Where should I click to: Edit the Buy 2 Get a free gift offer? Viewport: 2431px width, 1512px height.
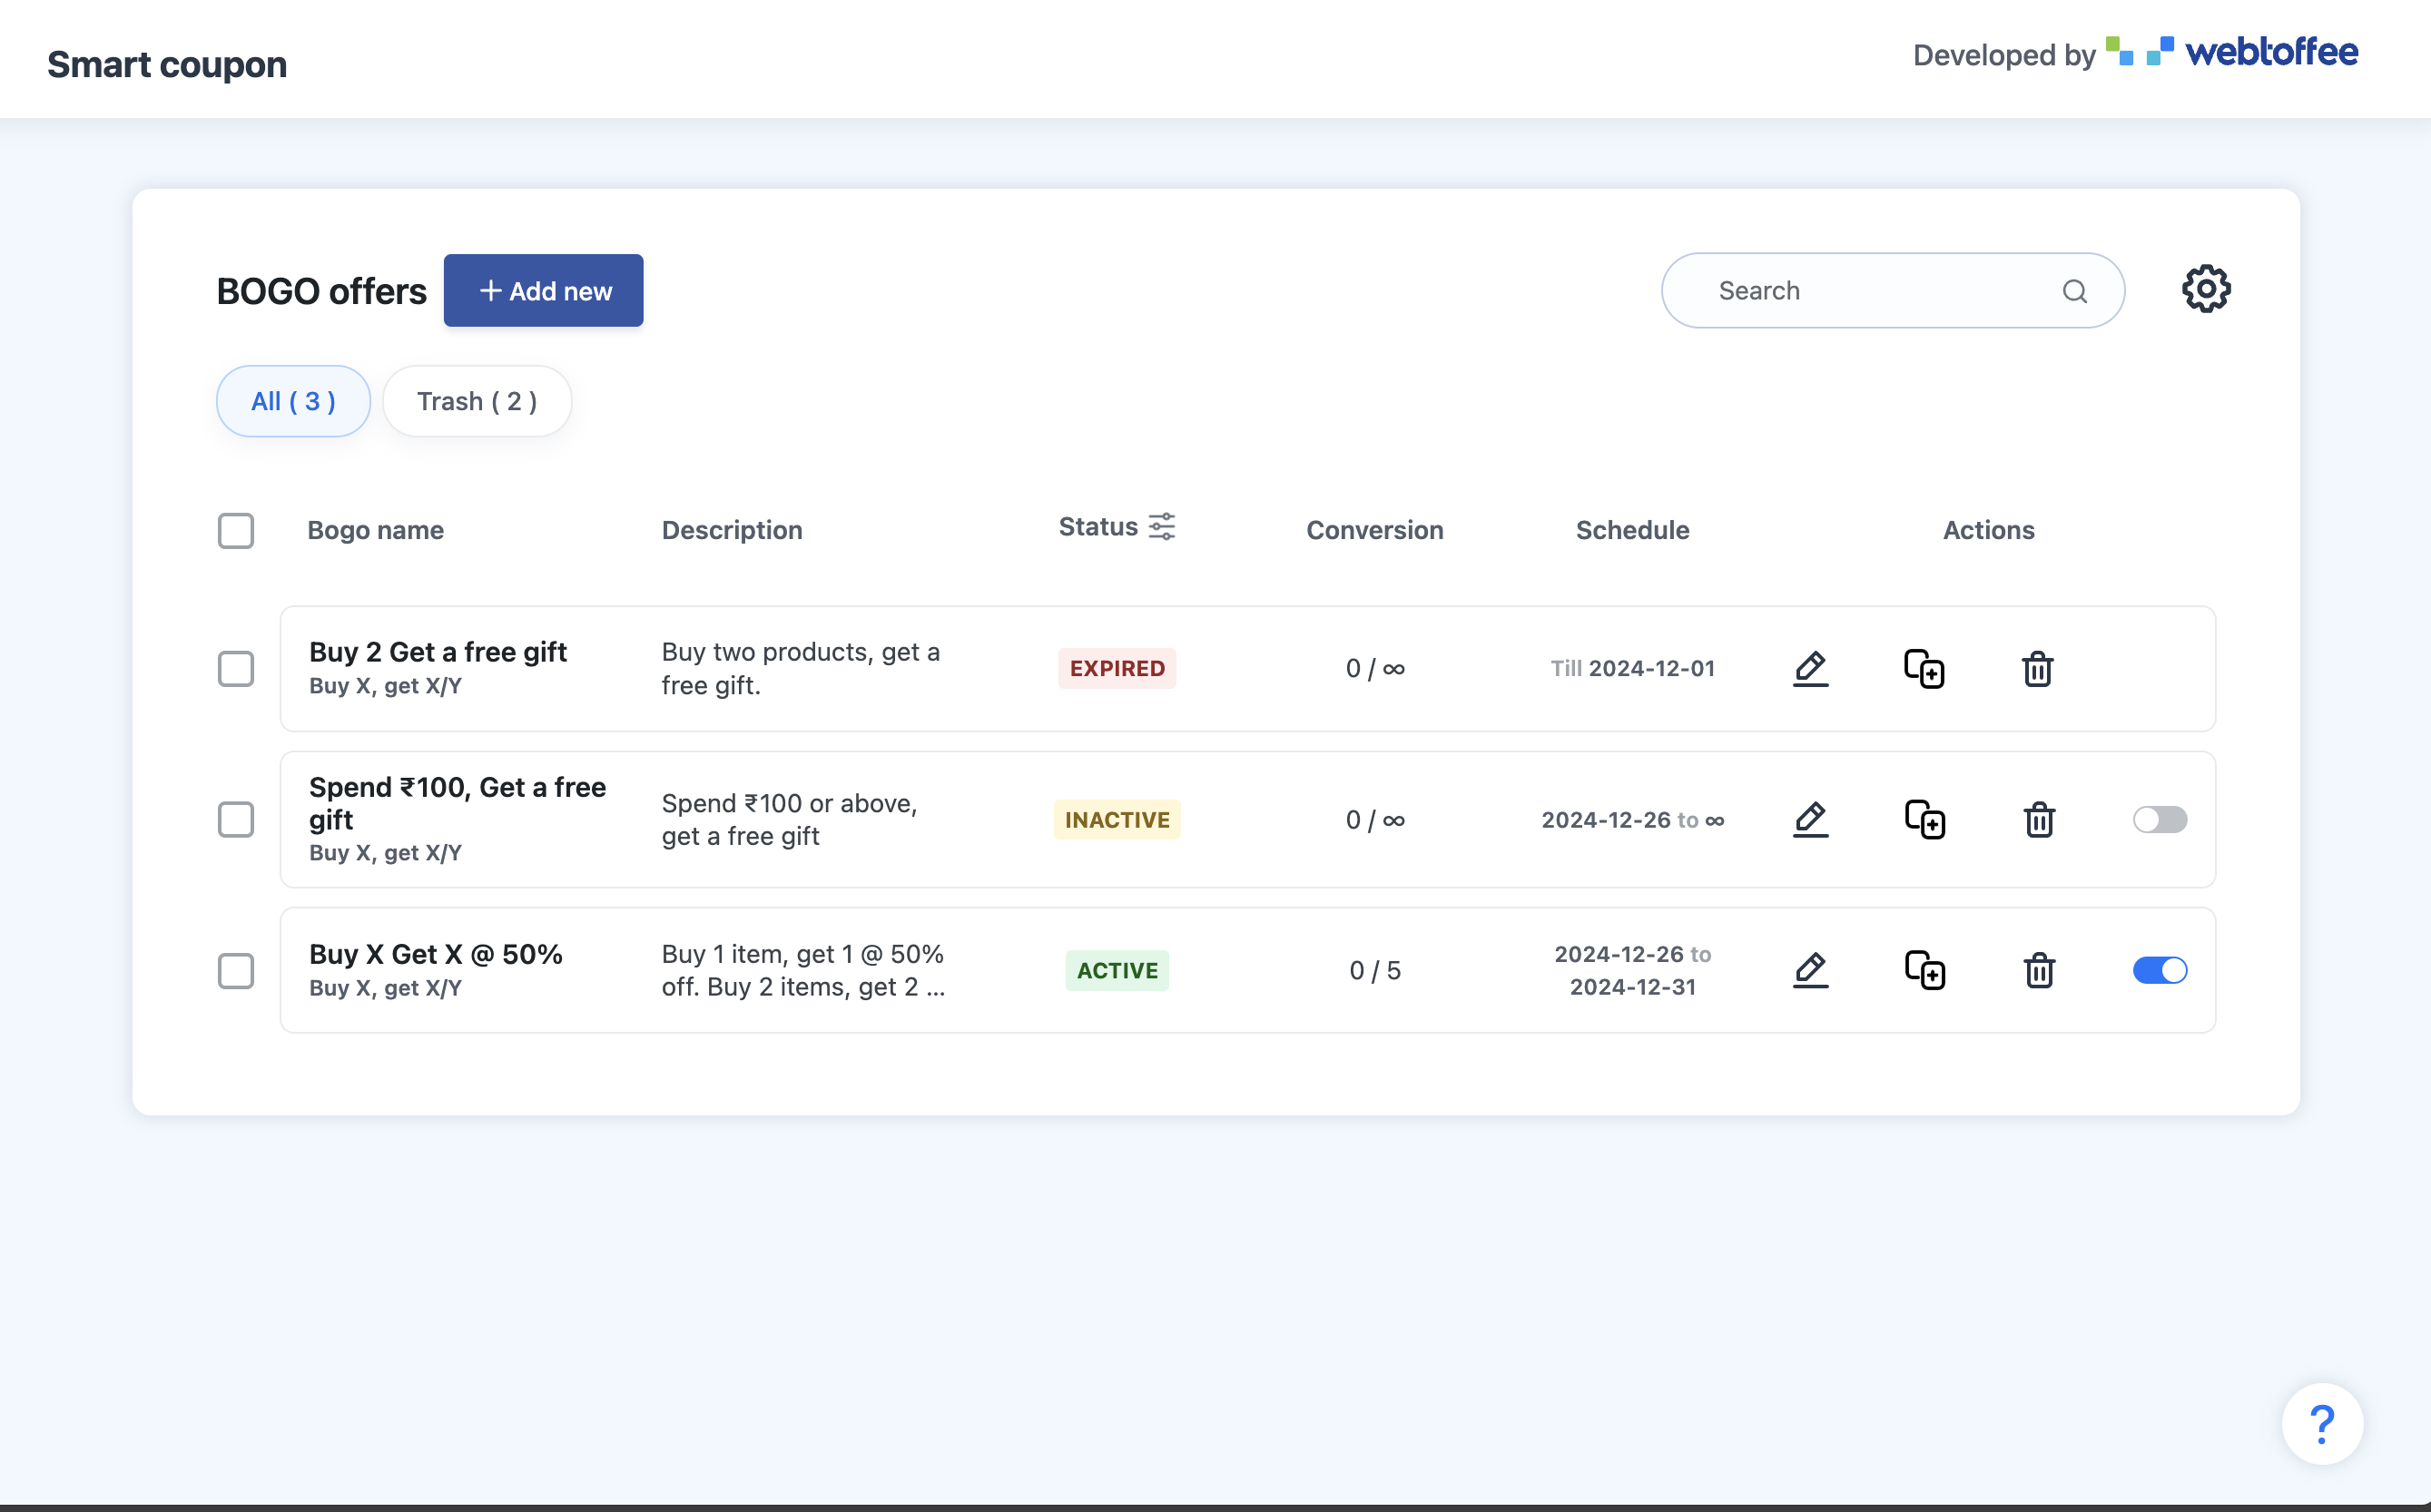coord(1810,668)
